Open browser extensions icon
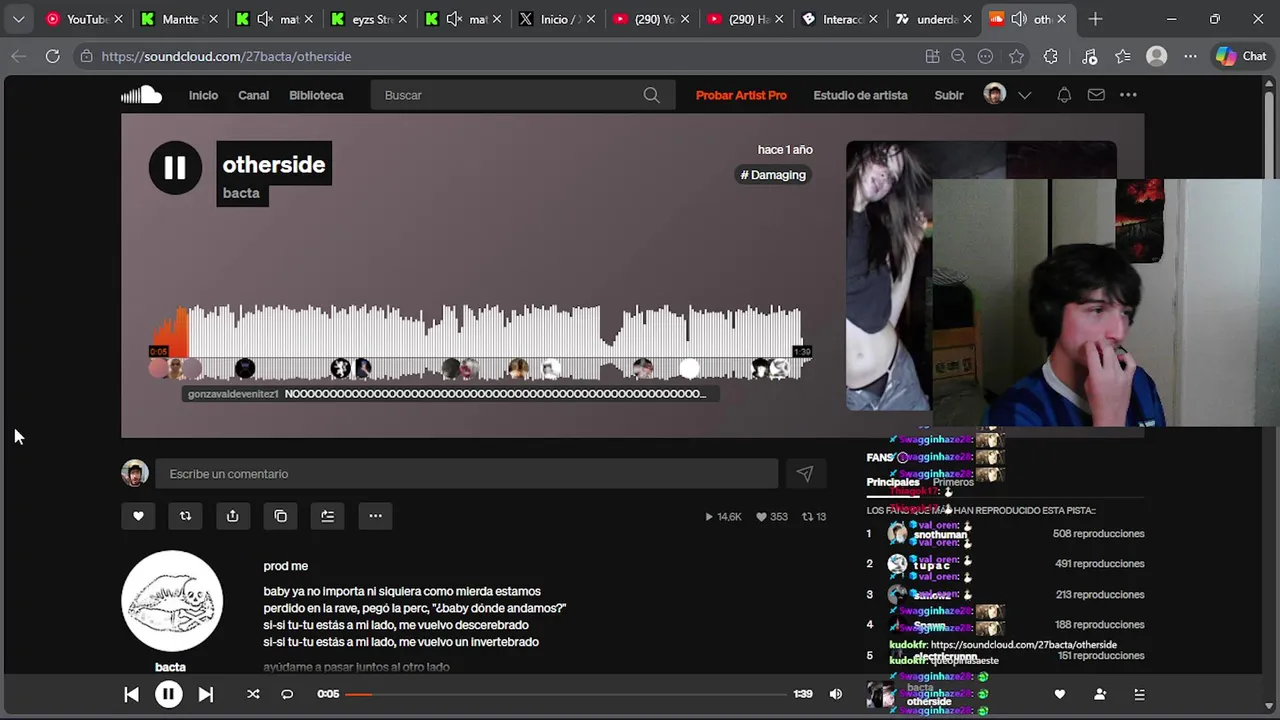This screenshot has height=720, width=1280. (x=1050, y=57)
